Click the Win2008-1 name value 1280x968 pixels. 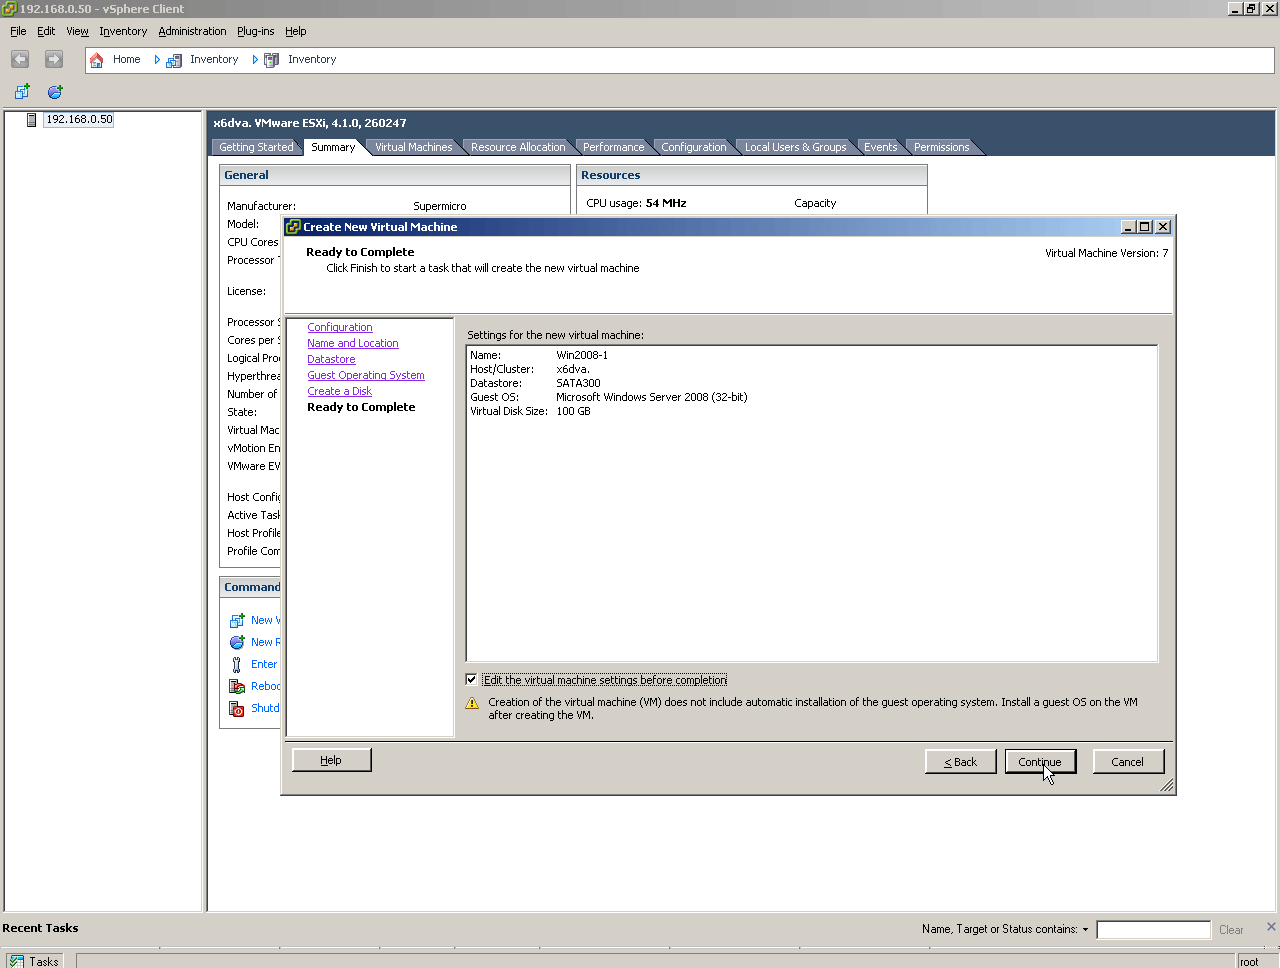point(582,355)
